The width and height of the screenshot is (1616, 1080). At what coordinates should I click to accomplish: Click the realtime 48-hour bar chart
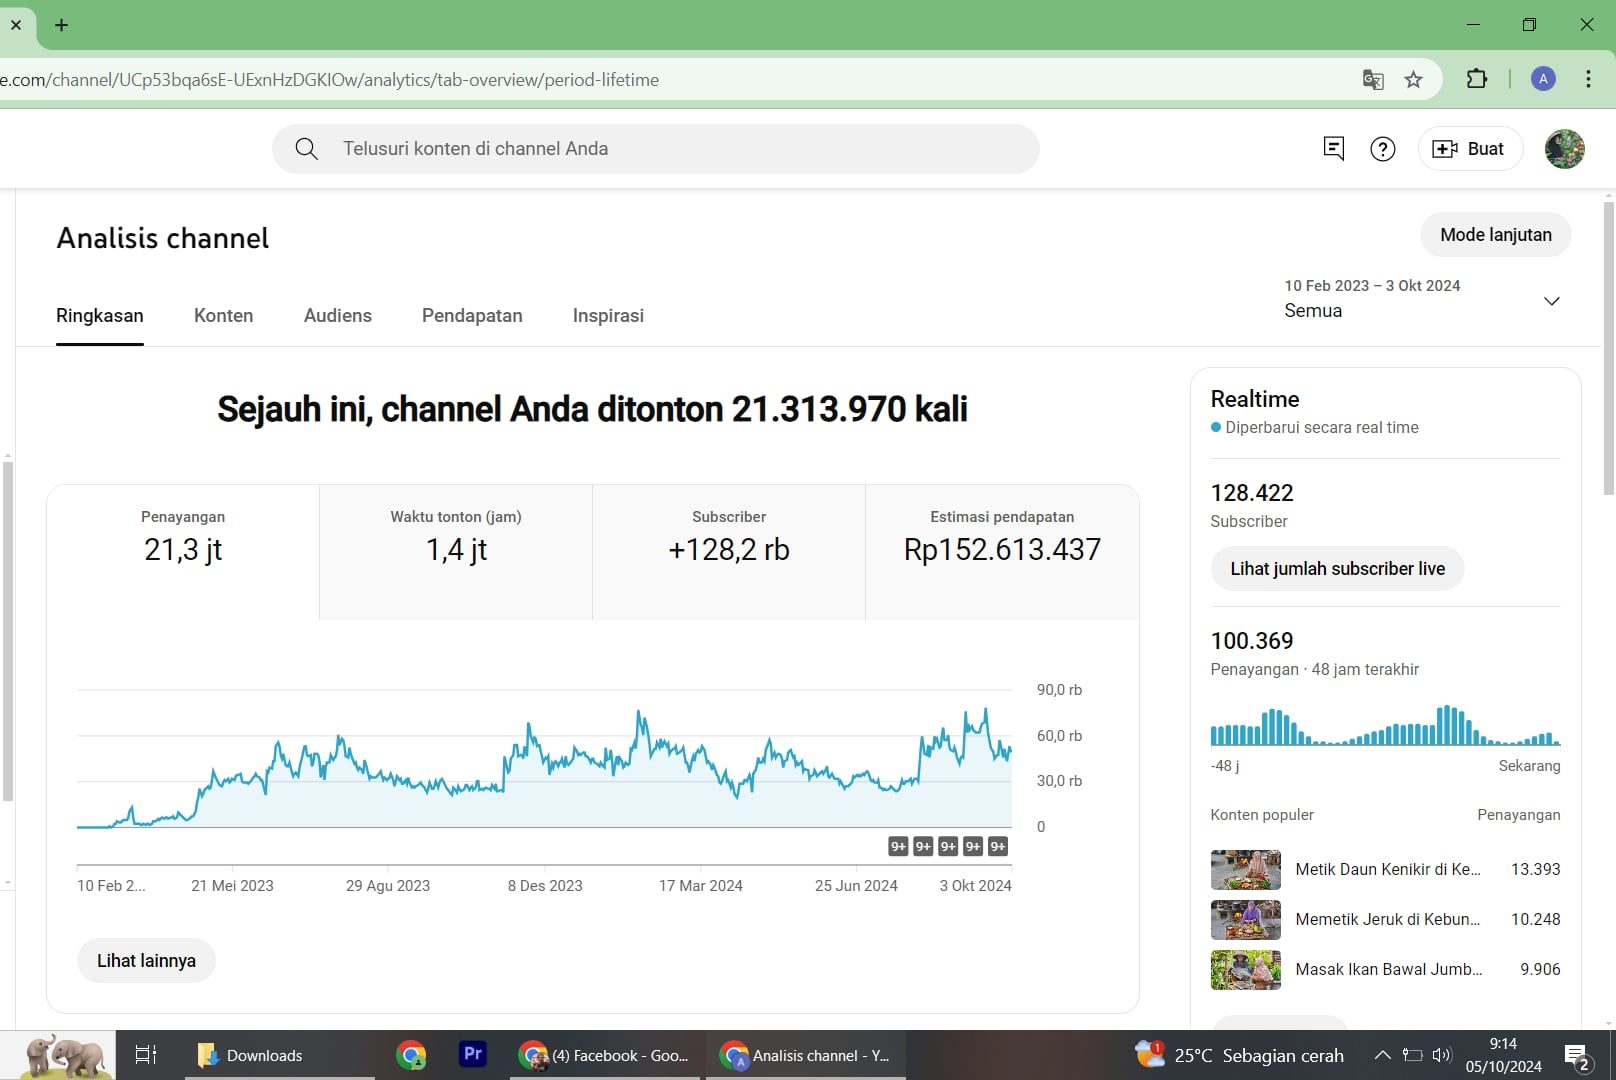1385,726
